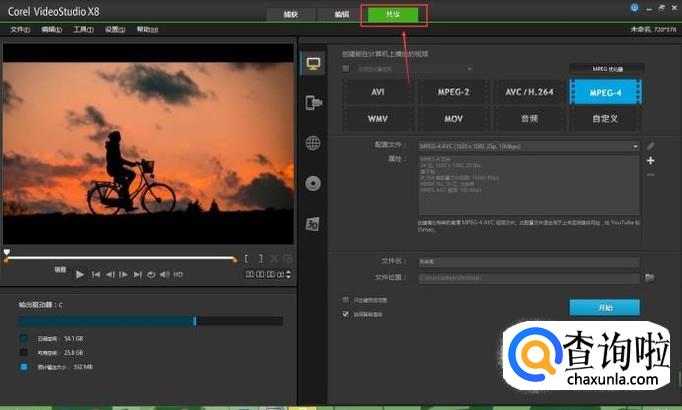Uncheck the checked option above the taskbar
The height and width of the screenshot is (410, 682).
click(x=346, y=313)
